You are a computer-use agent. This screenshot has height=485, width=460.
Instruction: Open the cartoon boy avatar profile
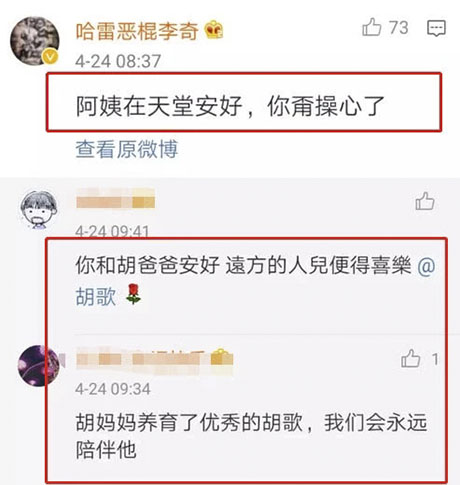point(38,210)
